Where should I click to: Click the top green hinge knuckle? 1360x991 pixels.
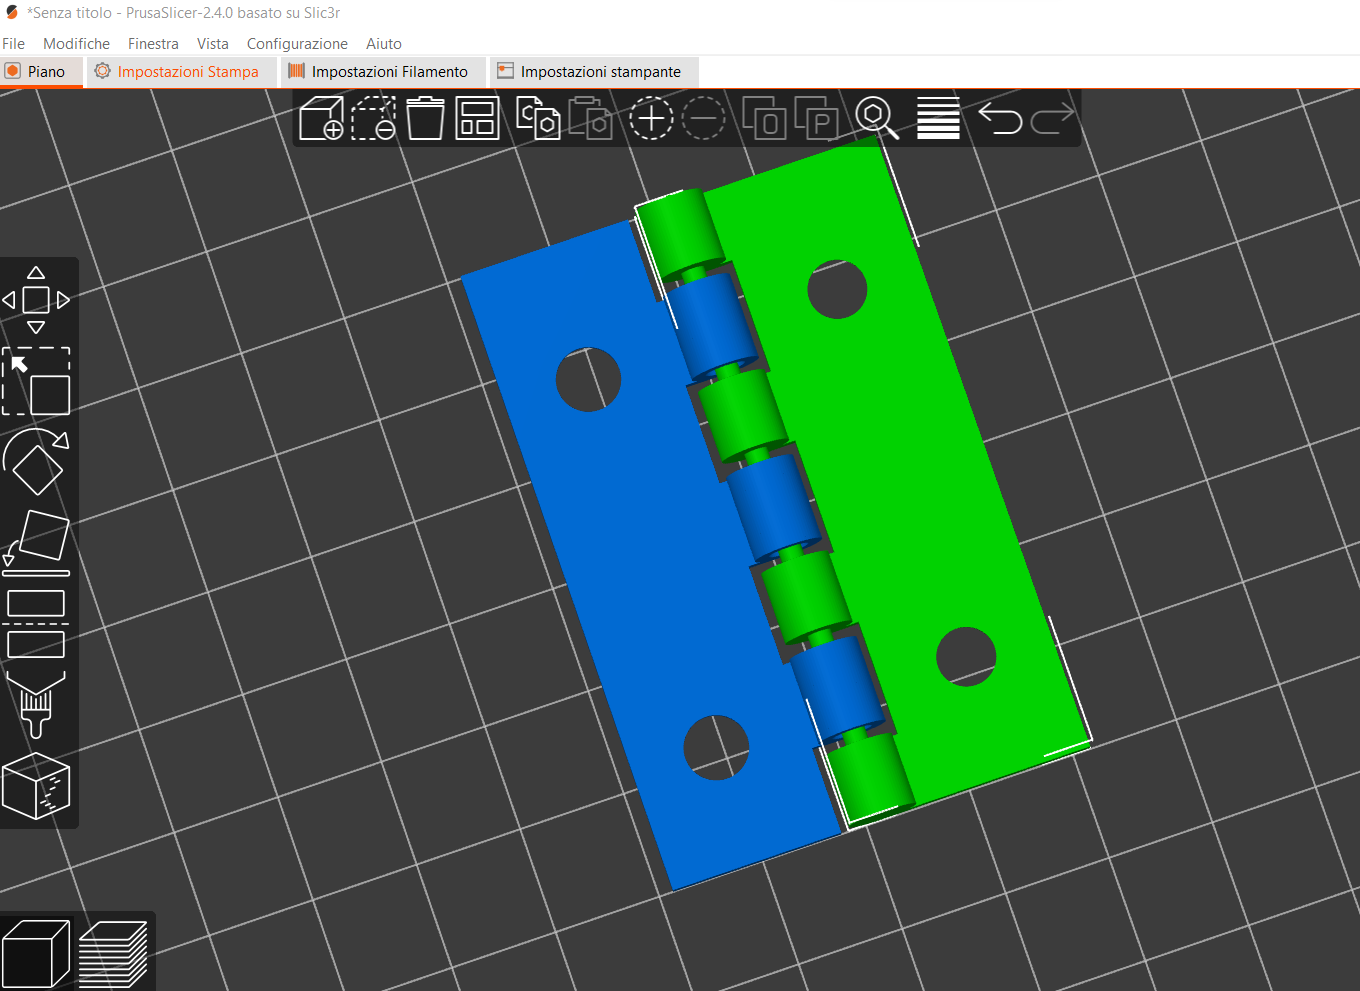click(x=680, y=232)
